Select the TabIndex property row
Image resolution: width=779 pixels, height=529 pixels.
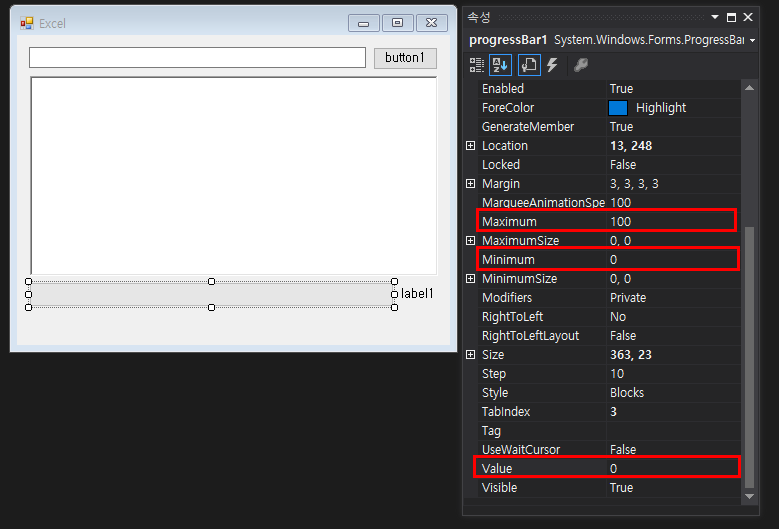point(609,412)
